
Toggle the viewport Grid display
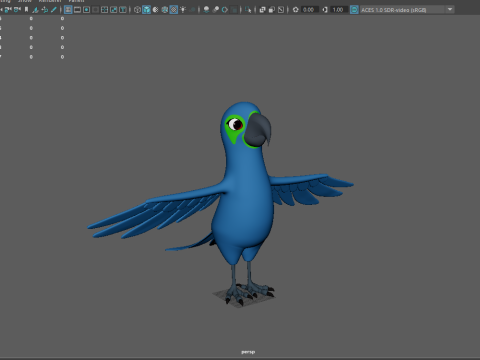point(68,10)
